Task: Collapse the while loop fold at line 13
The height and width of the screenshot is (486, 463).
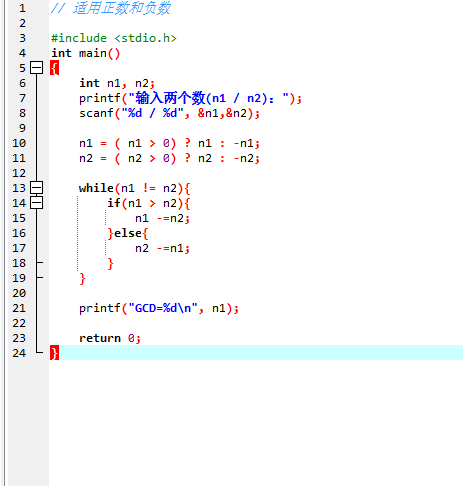Action: (36, 188)
